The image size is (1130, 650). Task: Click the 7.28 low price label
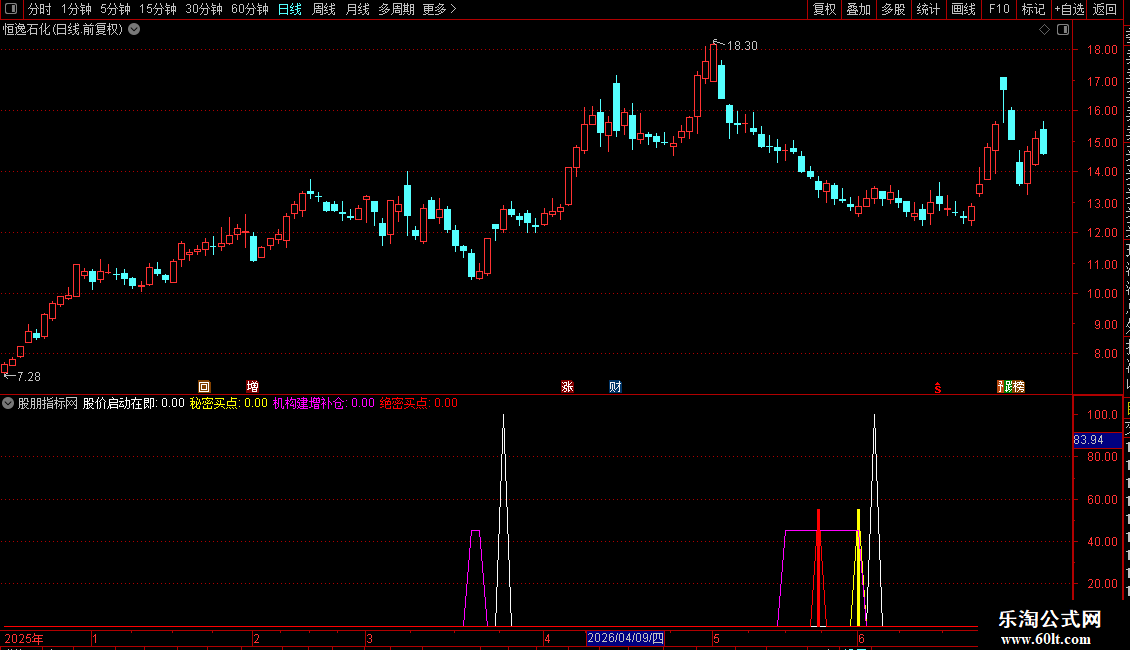(x=29, y=377)
